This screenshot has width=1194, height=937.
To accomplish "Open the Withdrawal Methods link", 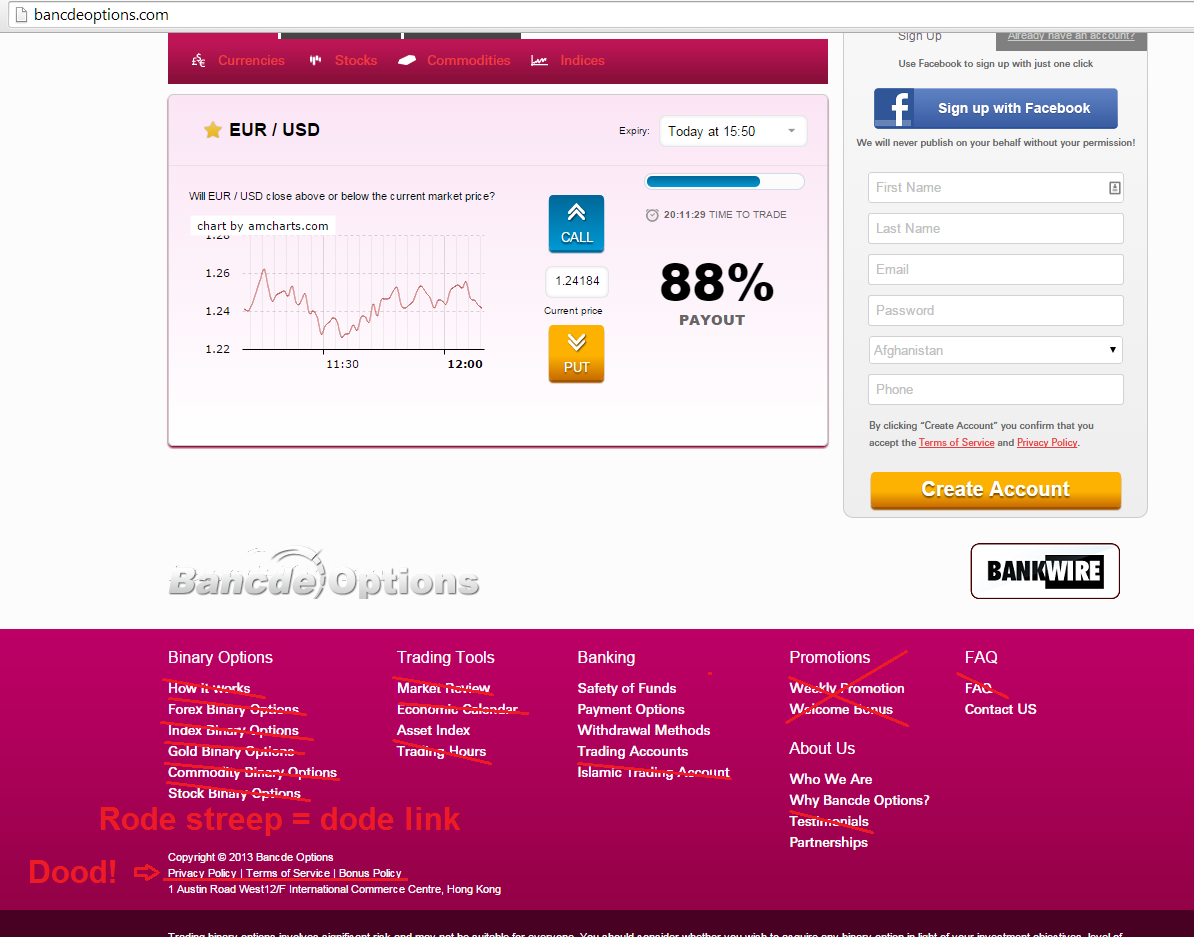I will [643, 730].
